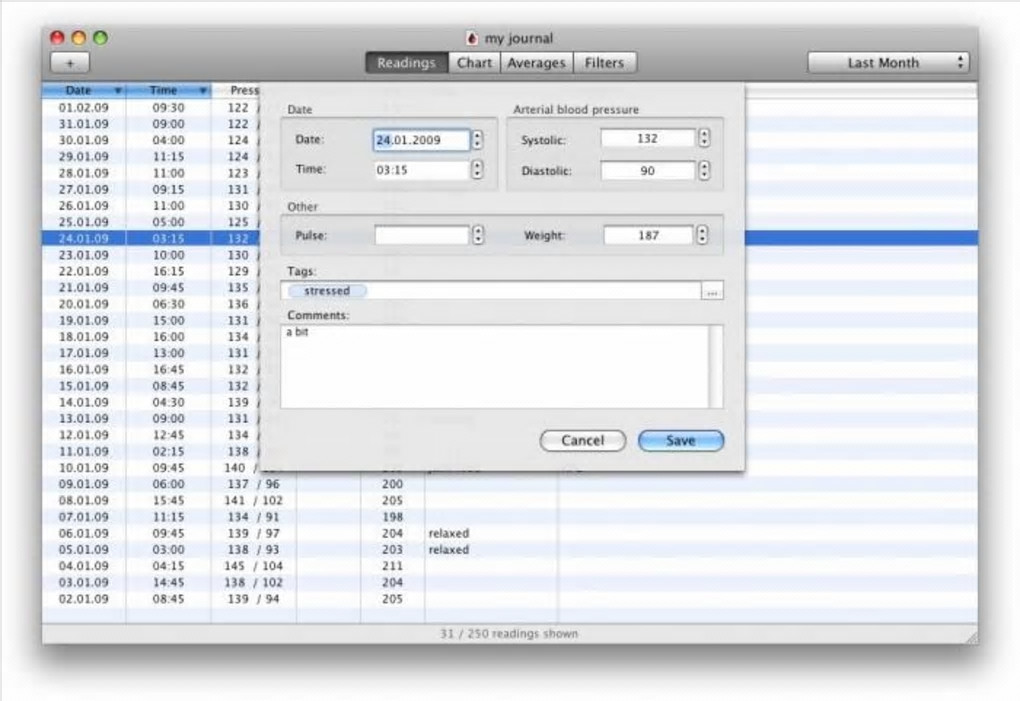Select the 03.01.09 reading row
The width and height of the screenshot is (1020, 701).
pyautogui.click(x=509, y=583)
